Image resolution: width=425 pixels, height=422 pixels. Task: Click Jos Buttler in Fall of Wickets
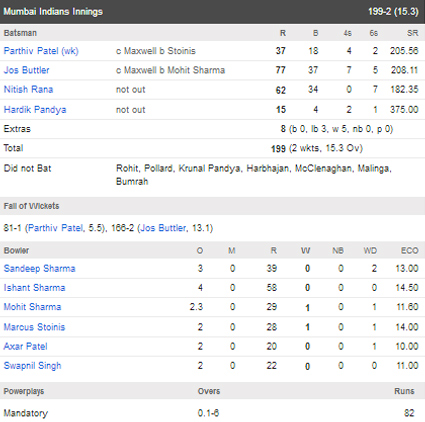click(x=163, y=228)
